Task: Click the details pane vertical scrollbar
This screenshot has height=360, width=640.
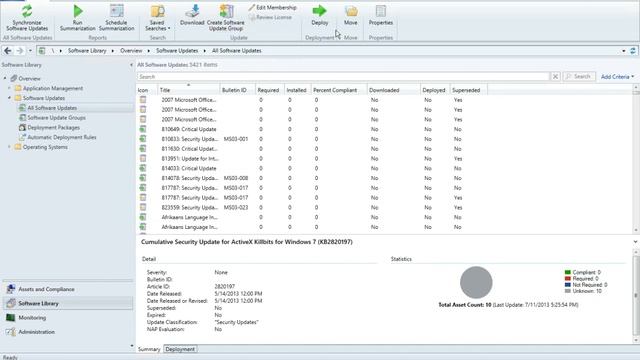Action: click(x=636, y=296)
